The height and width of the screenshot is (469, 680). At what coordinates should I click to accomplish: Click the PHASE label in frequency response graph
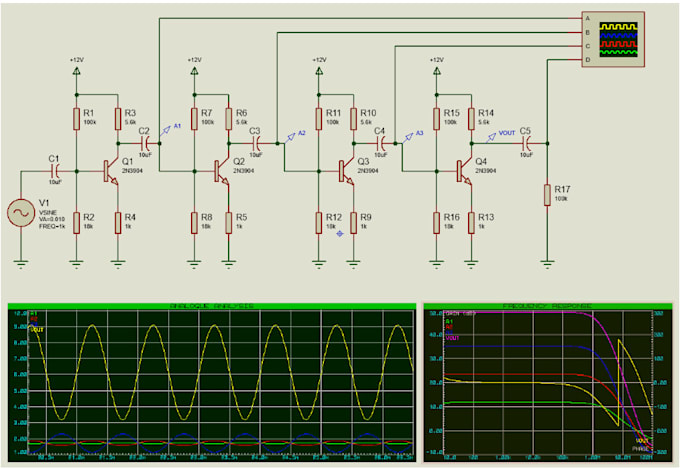point(641,448)
